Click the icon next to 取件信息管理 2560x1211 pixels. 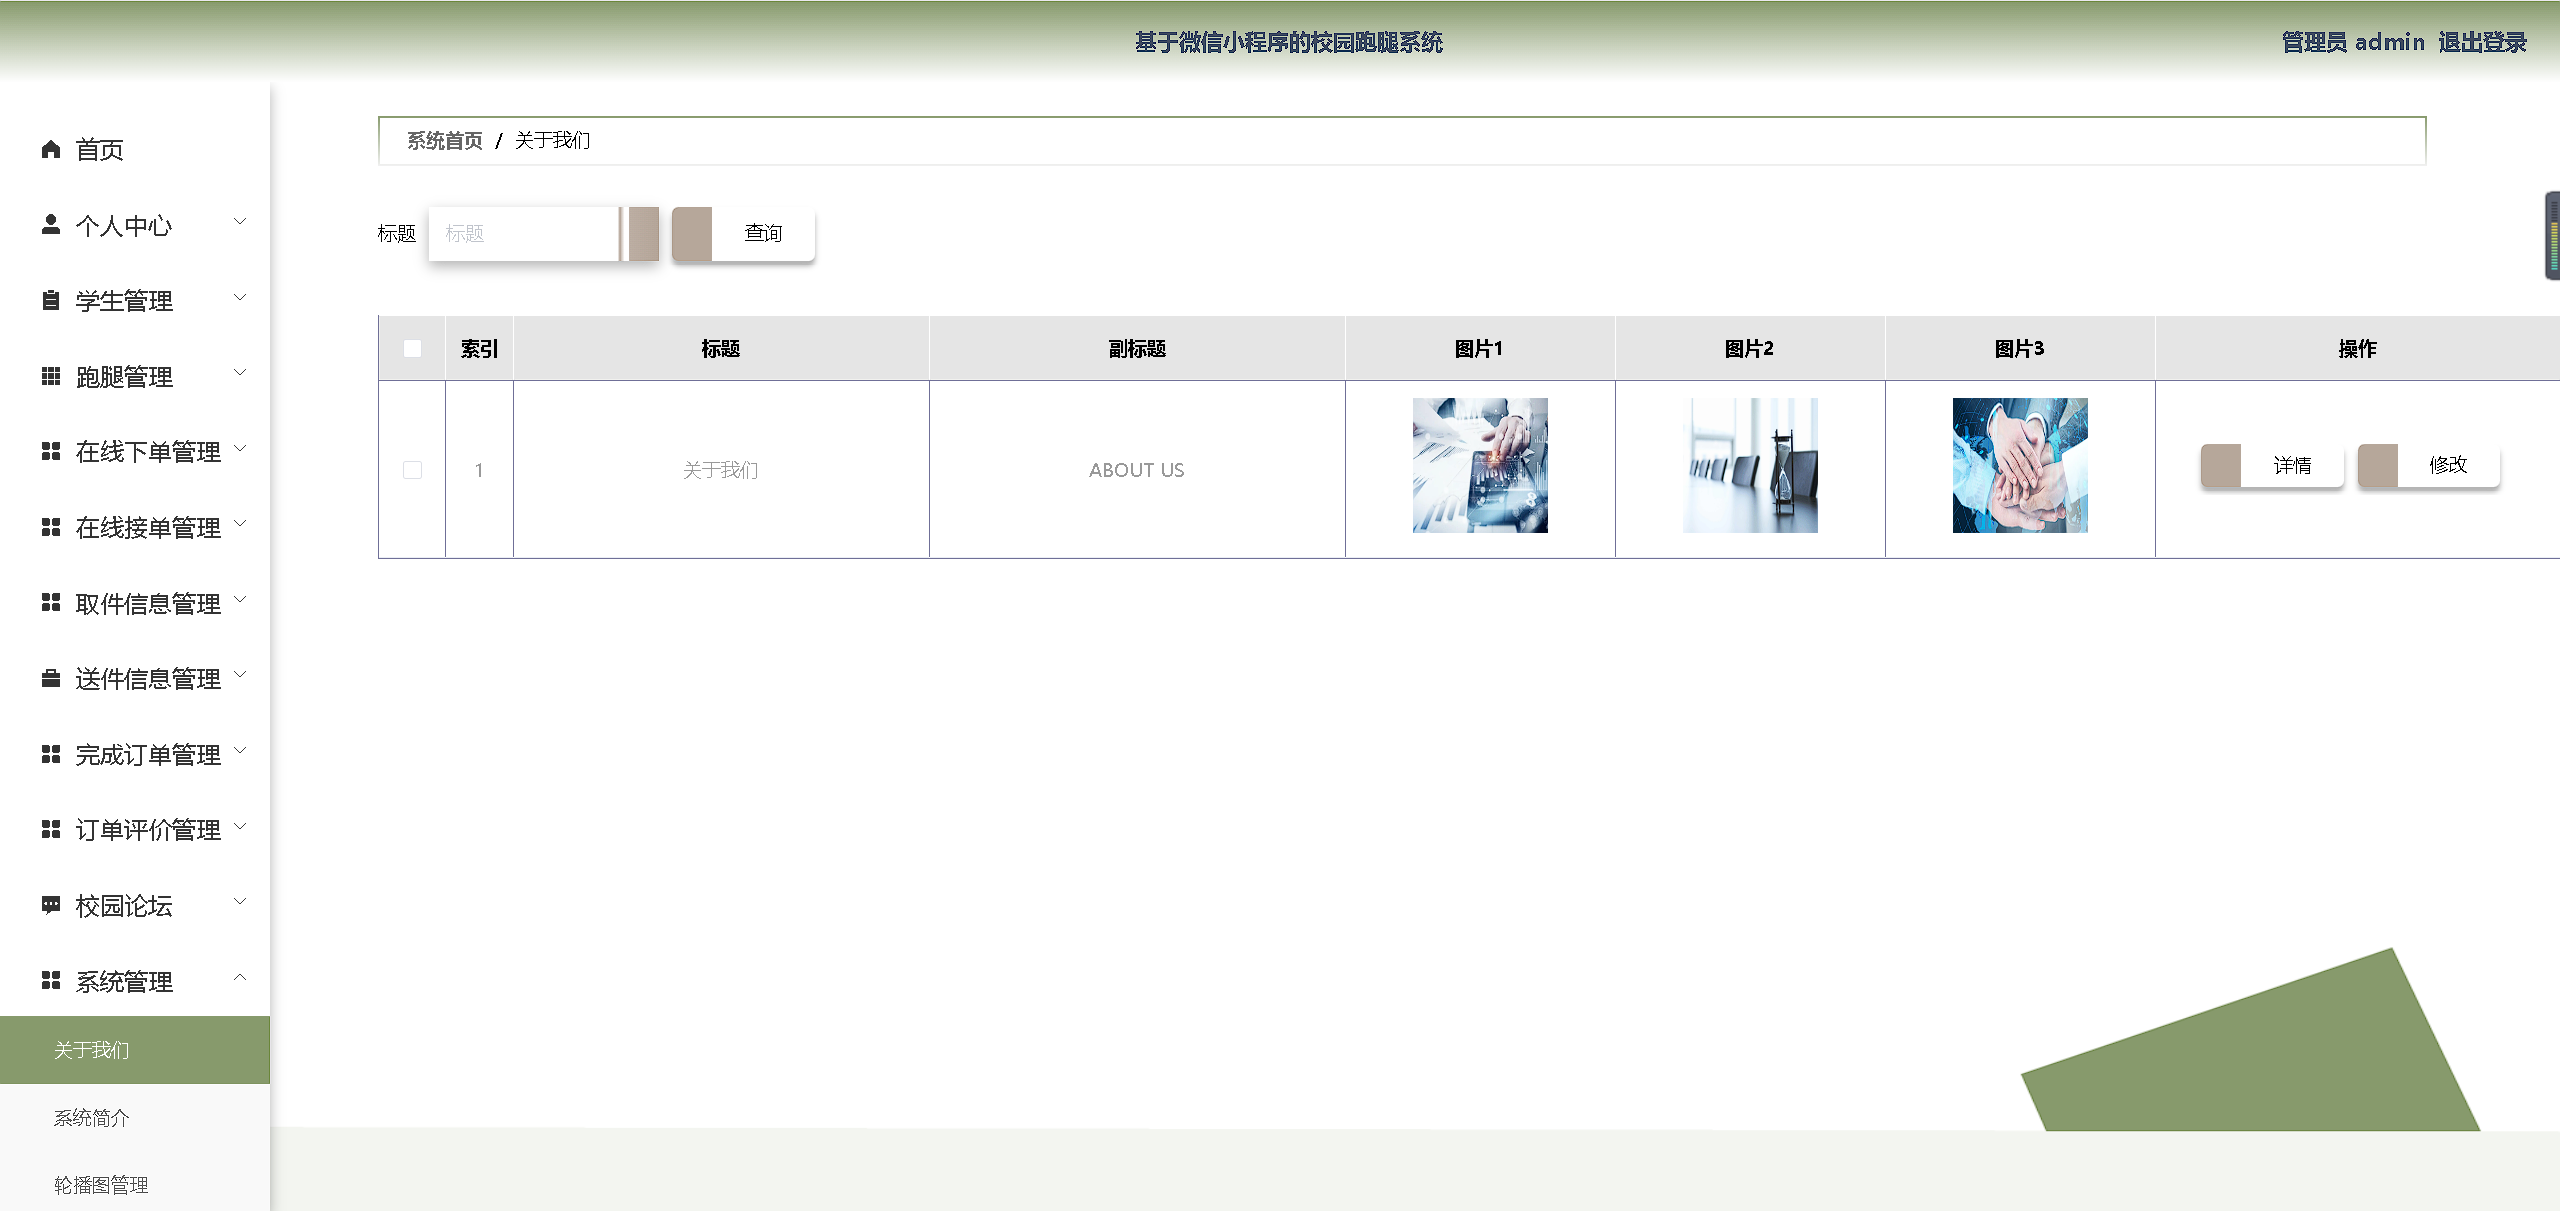coord(51,603)
